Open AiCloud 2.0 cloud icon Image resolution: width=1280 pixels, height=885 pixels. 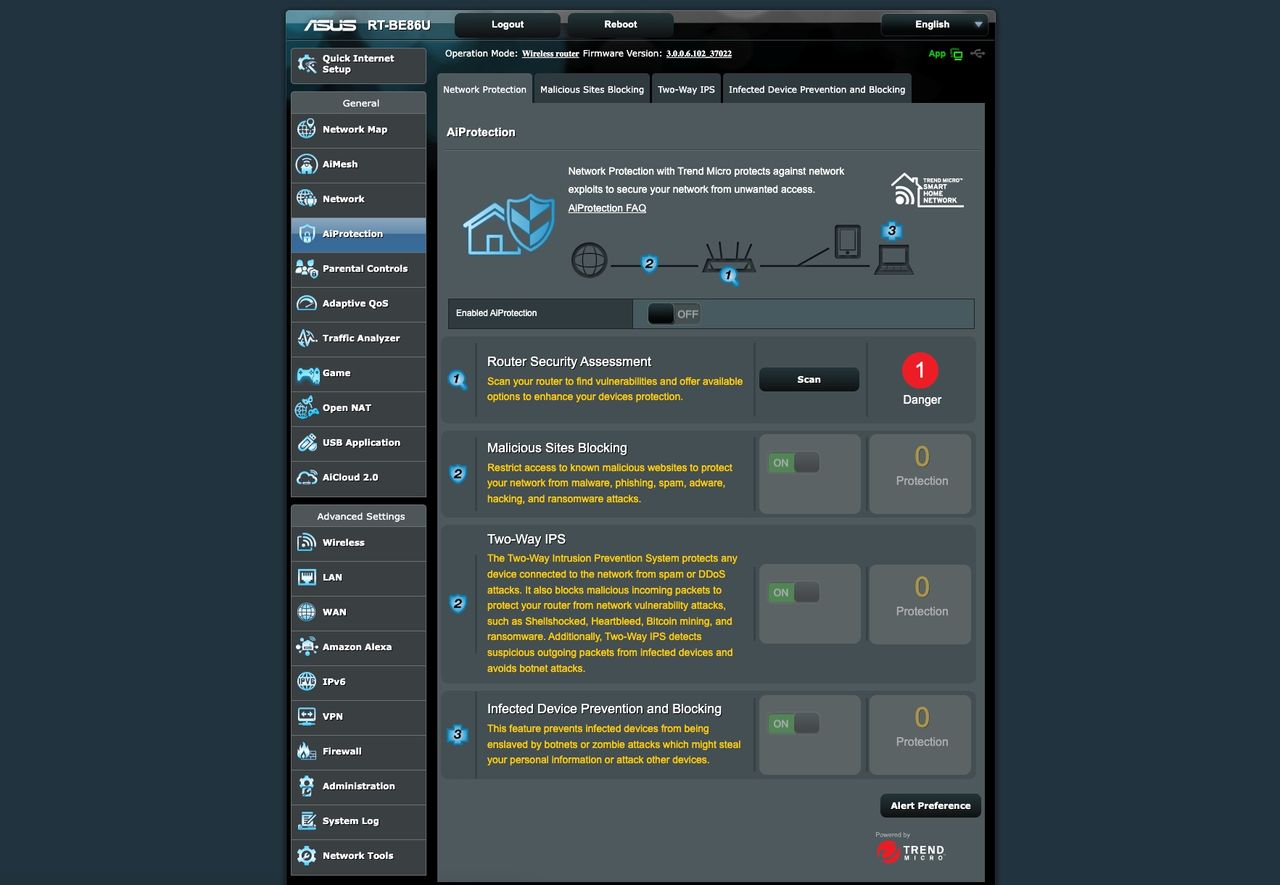pyautogui.click(x=307, y=477)
